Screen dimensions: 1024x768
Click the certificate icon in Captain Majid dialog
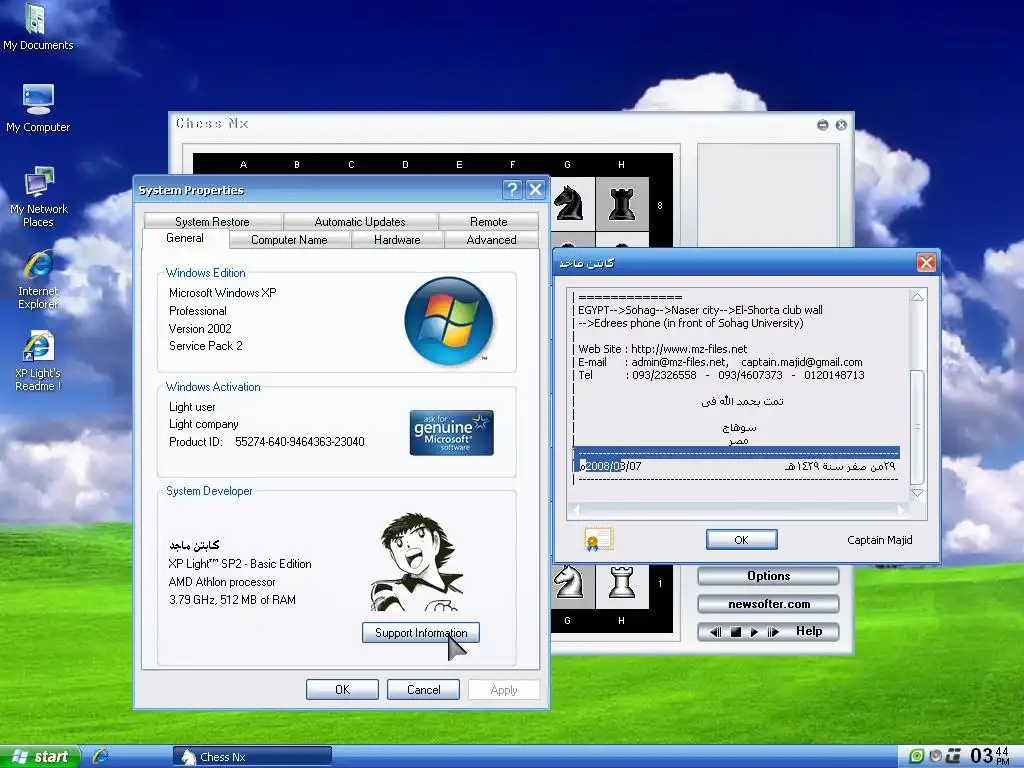click(x=599, y=539)
